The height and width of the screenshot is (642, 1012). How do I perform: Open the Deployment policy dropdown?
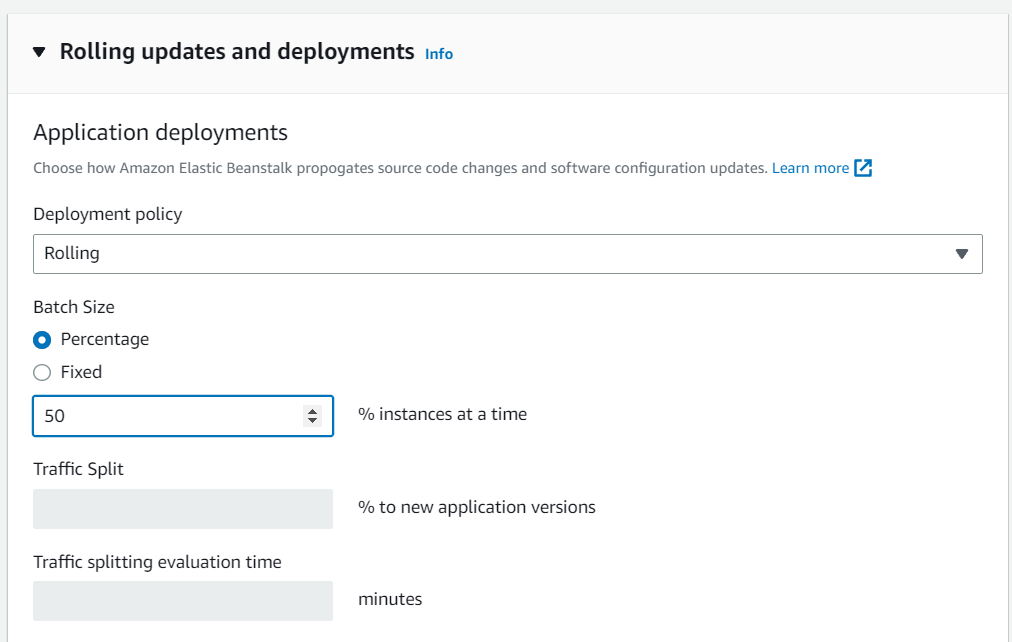508,254
